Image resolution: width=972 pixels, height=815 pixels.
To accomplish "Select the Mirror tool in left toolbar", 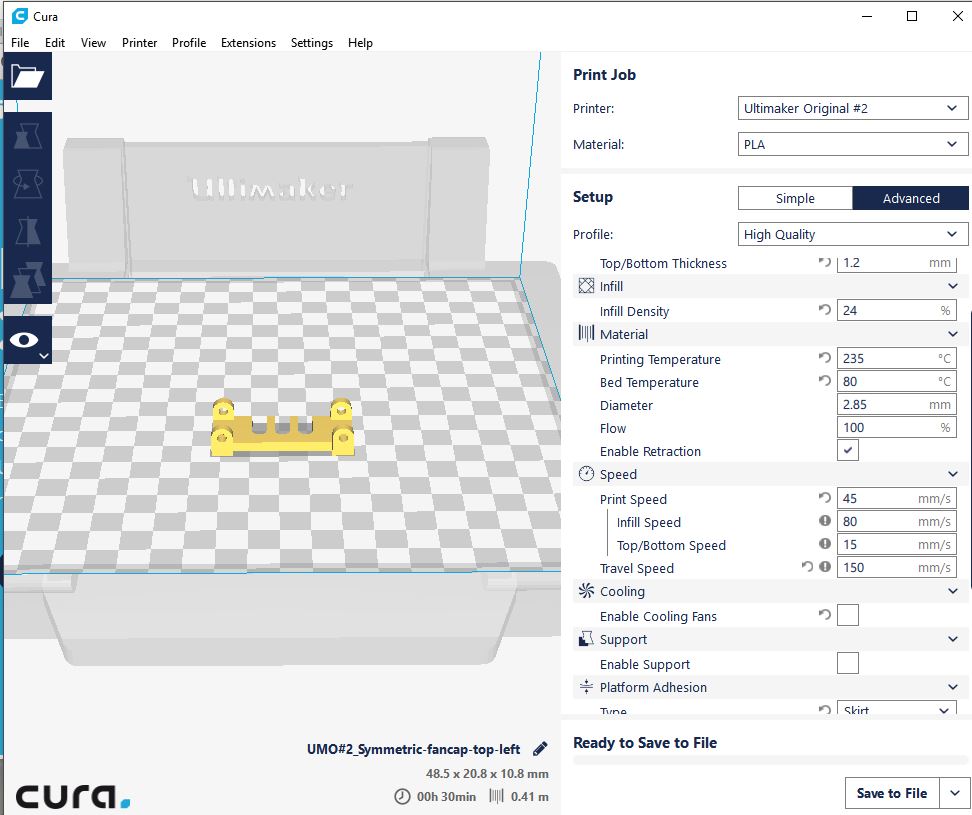I will point(27,230).
